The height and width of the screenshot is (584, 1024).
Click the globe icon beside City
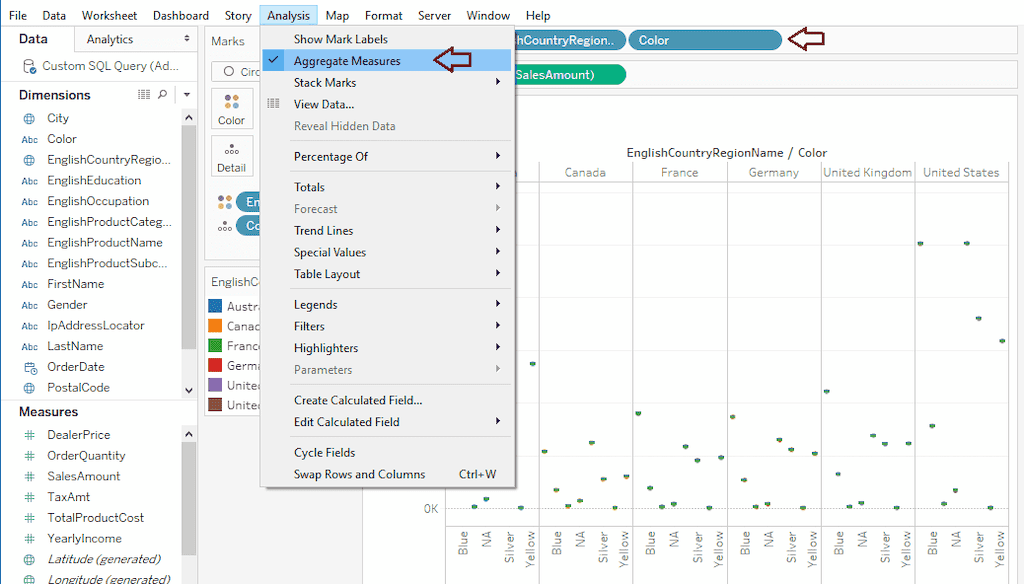point(29,118)
